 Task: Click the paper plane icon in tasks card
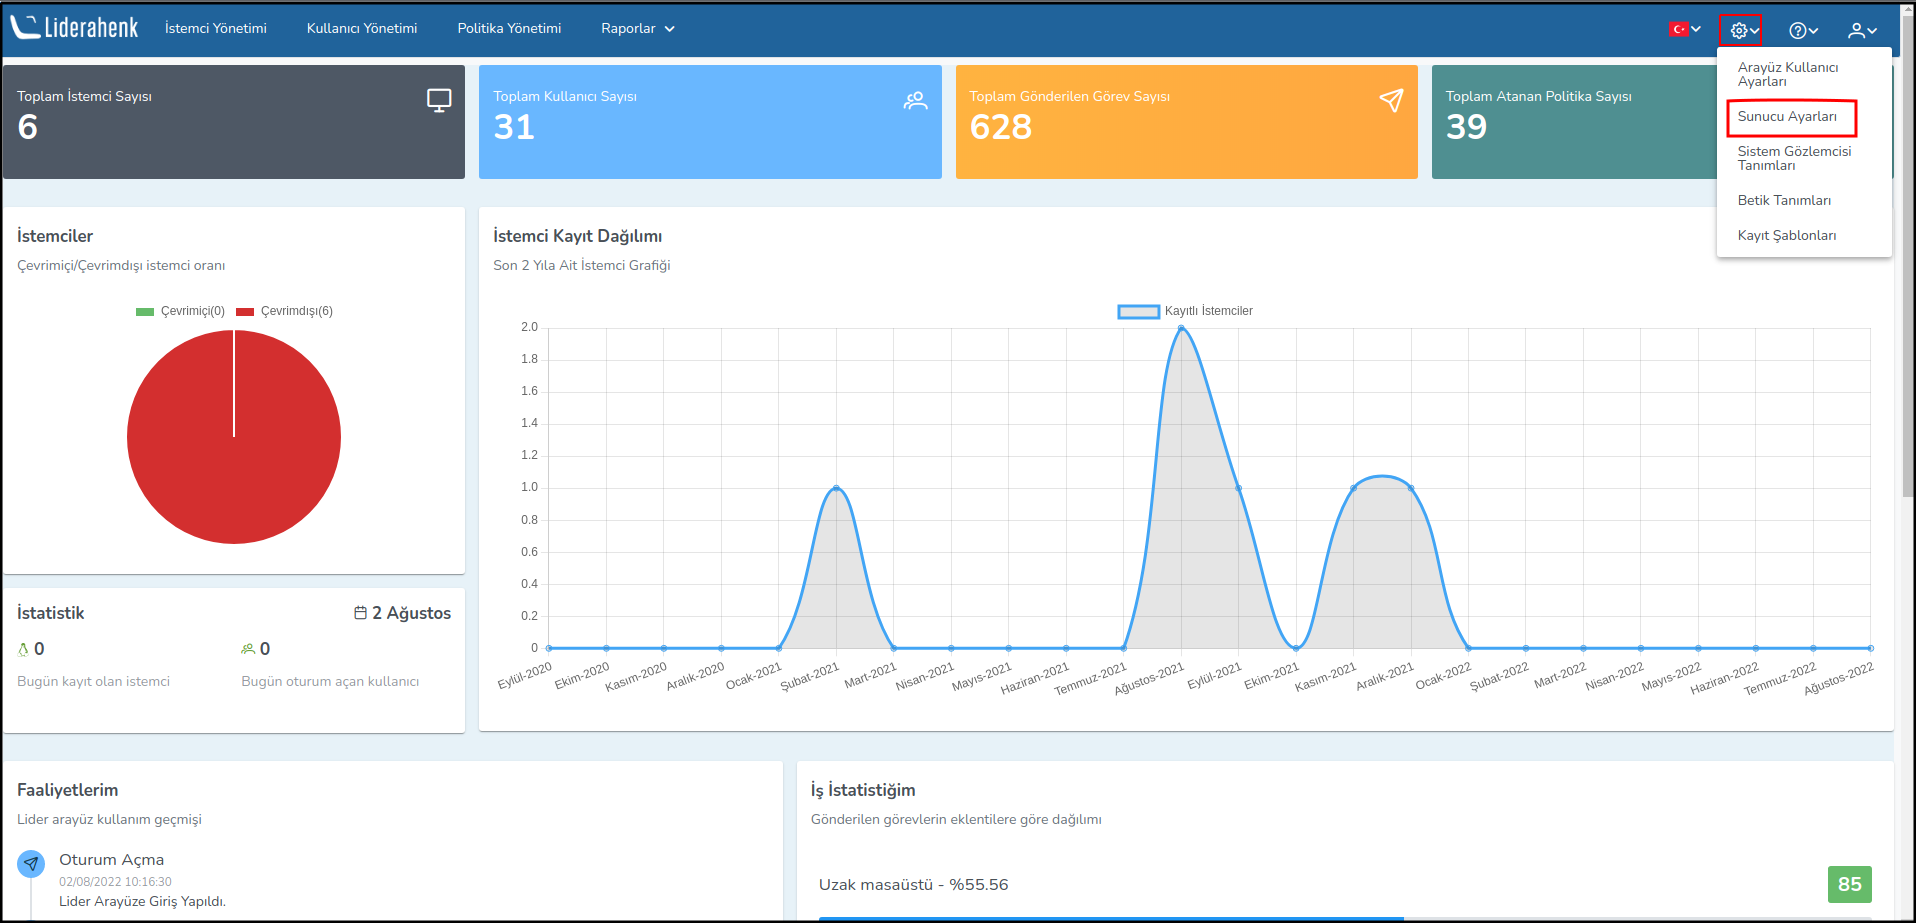1391,100
